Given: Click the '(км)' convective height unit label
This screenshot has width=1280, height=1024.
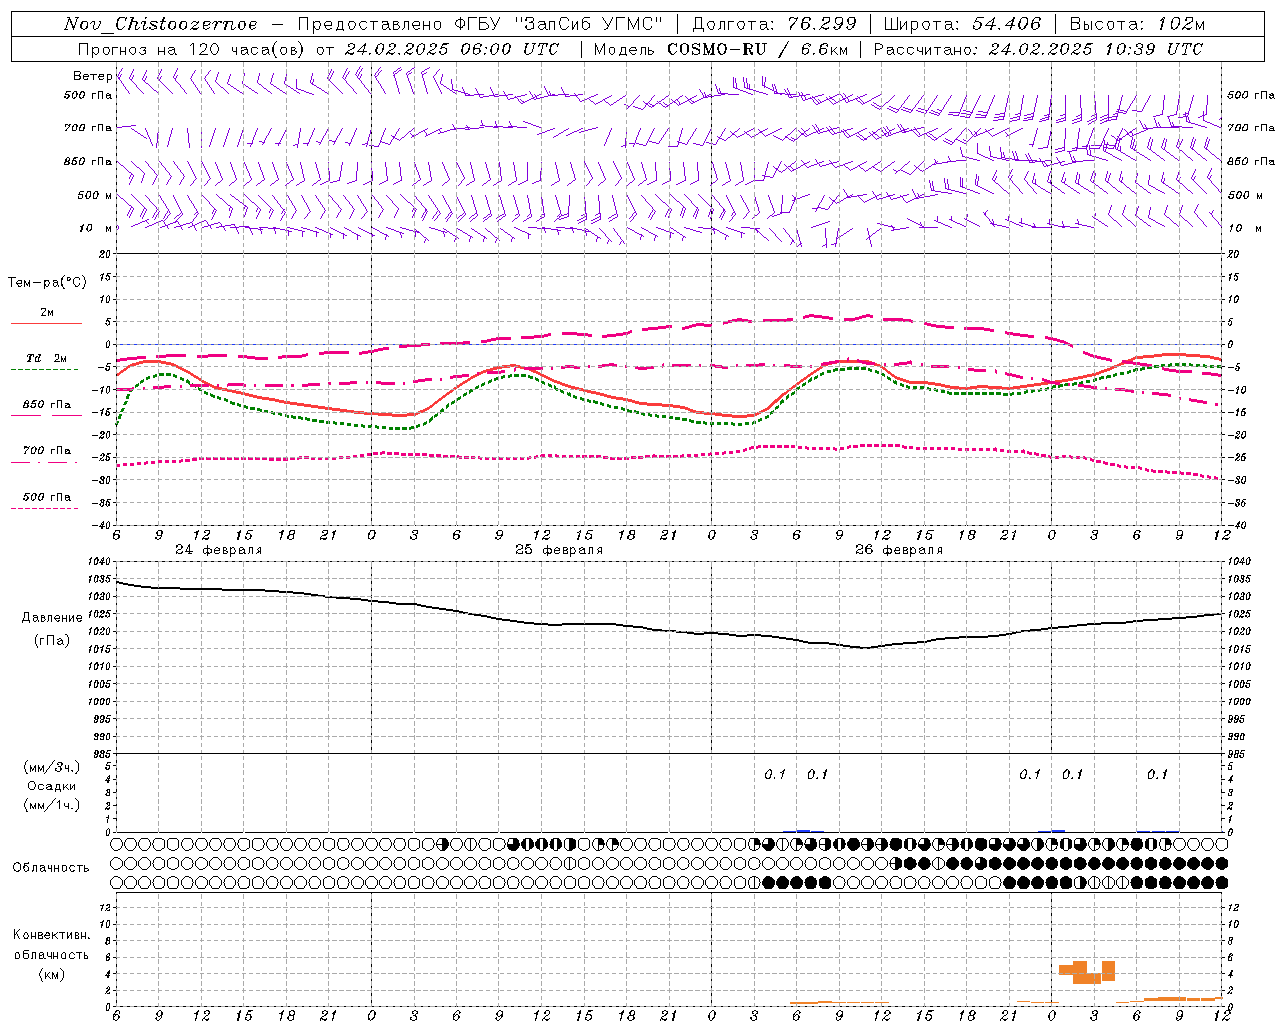Looking at the screenshot, I should click(x=52, y=974).
